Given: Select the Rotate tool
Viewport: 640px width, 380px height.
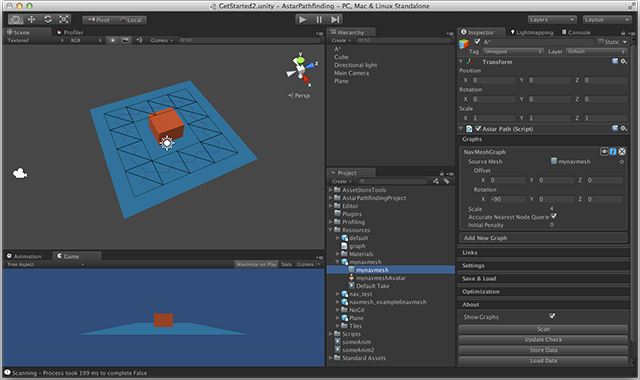Looking at the screenshot, I should pos(48,20).
